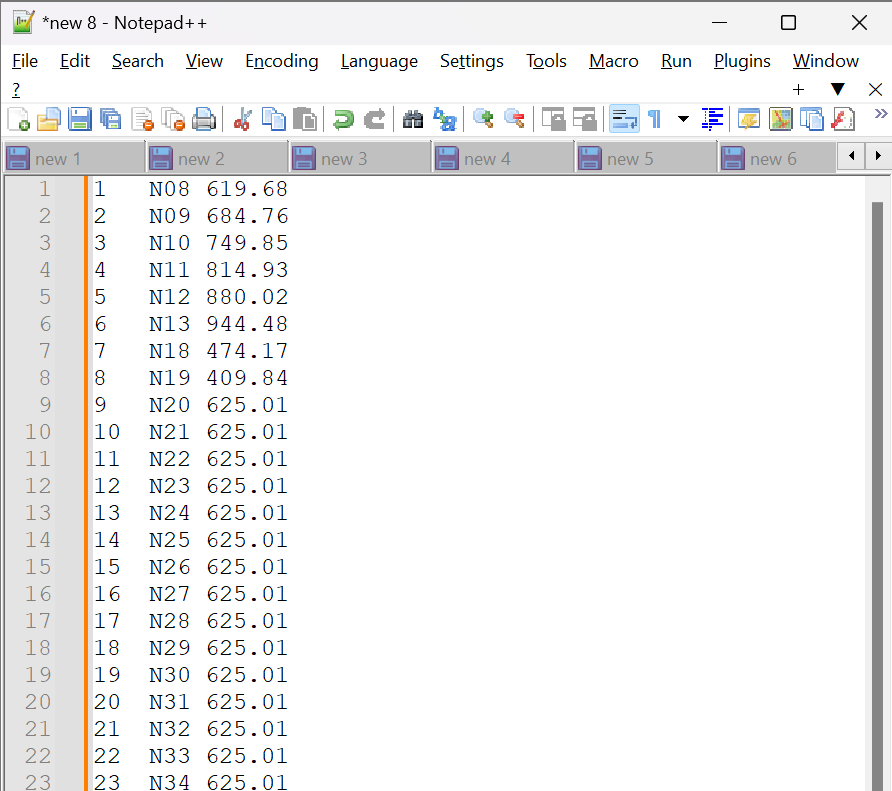
Task: Toggle Show All Characters pilcrow icon
Action: pos(655,120)
